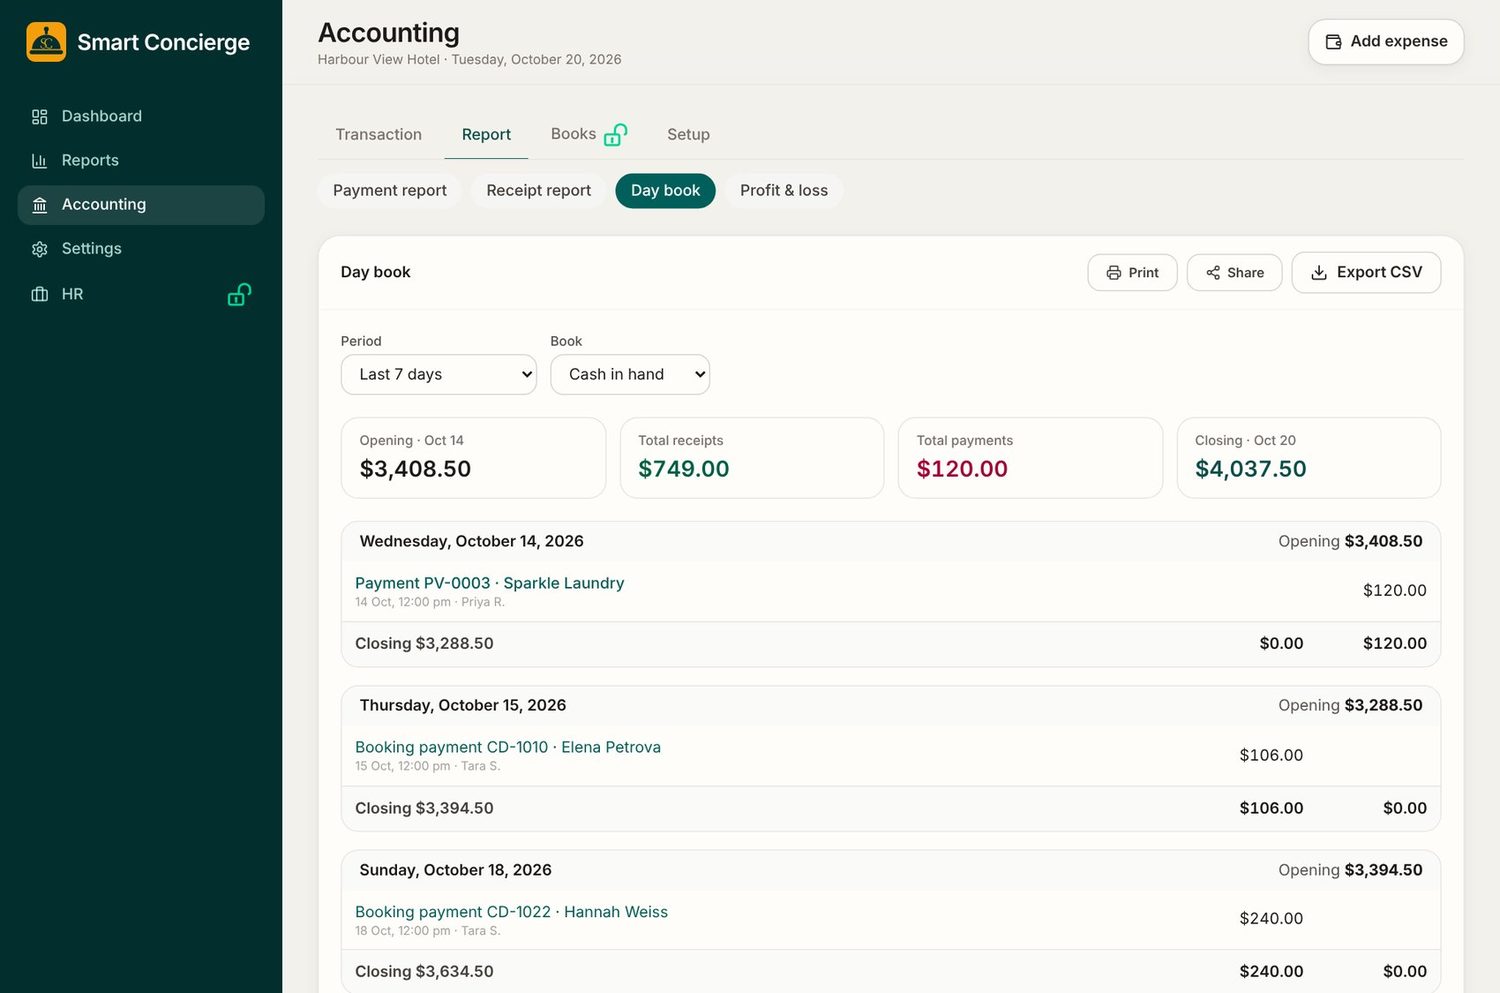Open Reports from the sidebar
Screen dimensions: 1500x993
[141, 161]
